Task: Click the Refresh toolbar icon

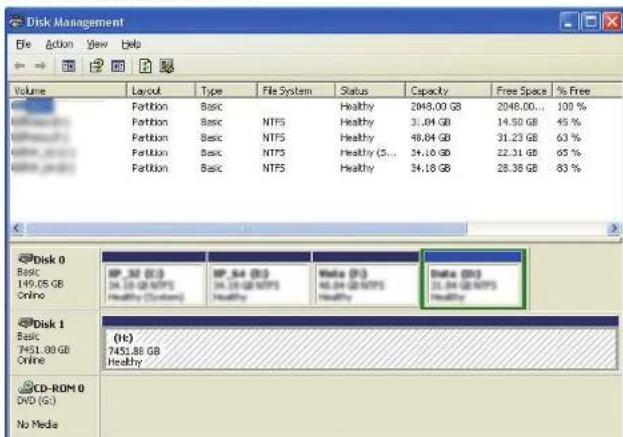Action: point(145,66)
